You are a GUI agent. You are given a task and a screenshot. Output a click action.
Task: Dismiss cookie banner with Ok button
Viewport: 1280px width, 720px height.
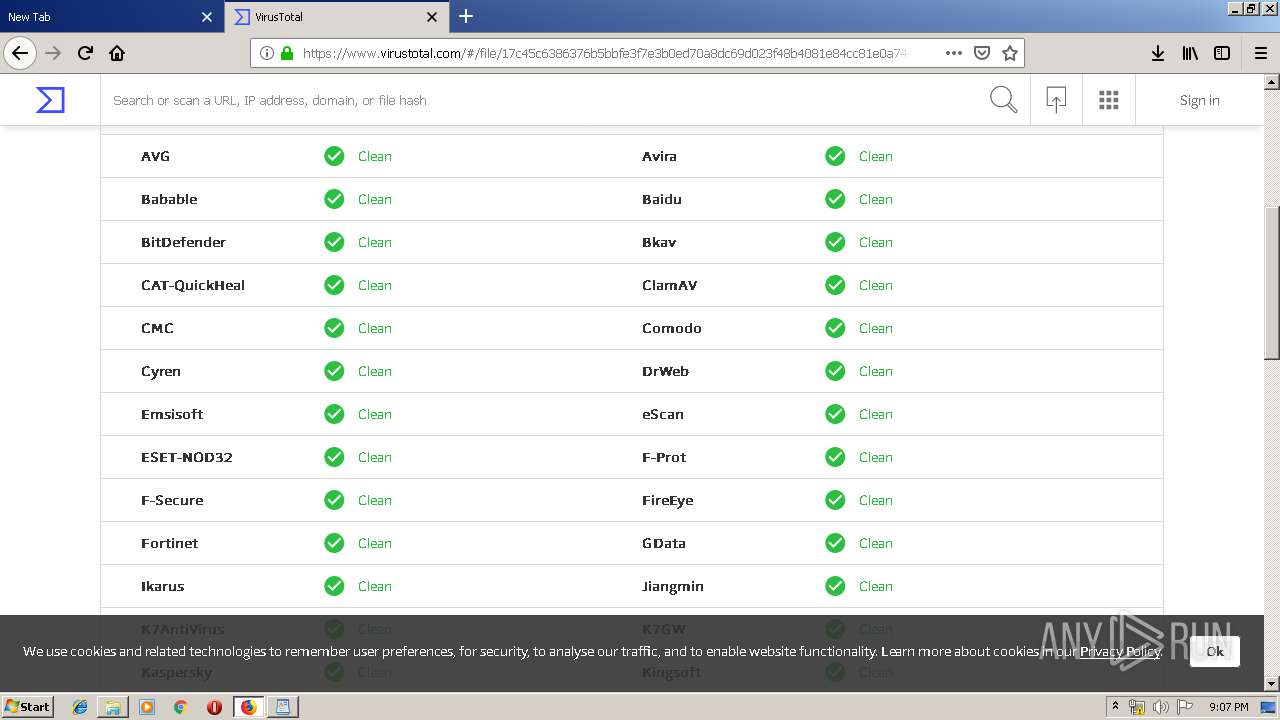click(1215, 651)
